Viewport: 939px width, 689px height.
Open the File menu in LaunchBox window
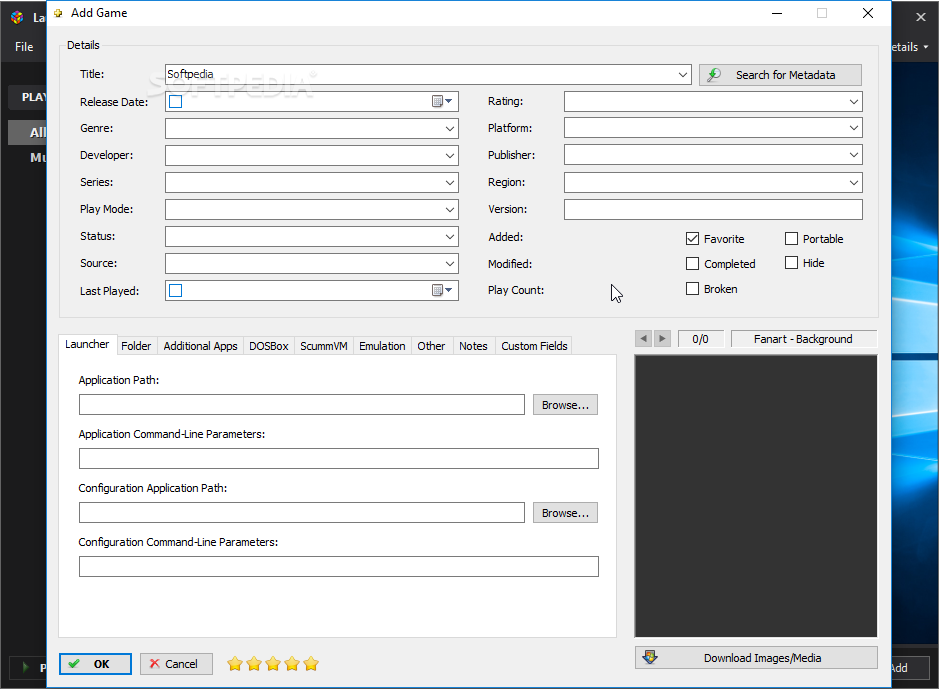24,47
